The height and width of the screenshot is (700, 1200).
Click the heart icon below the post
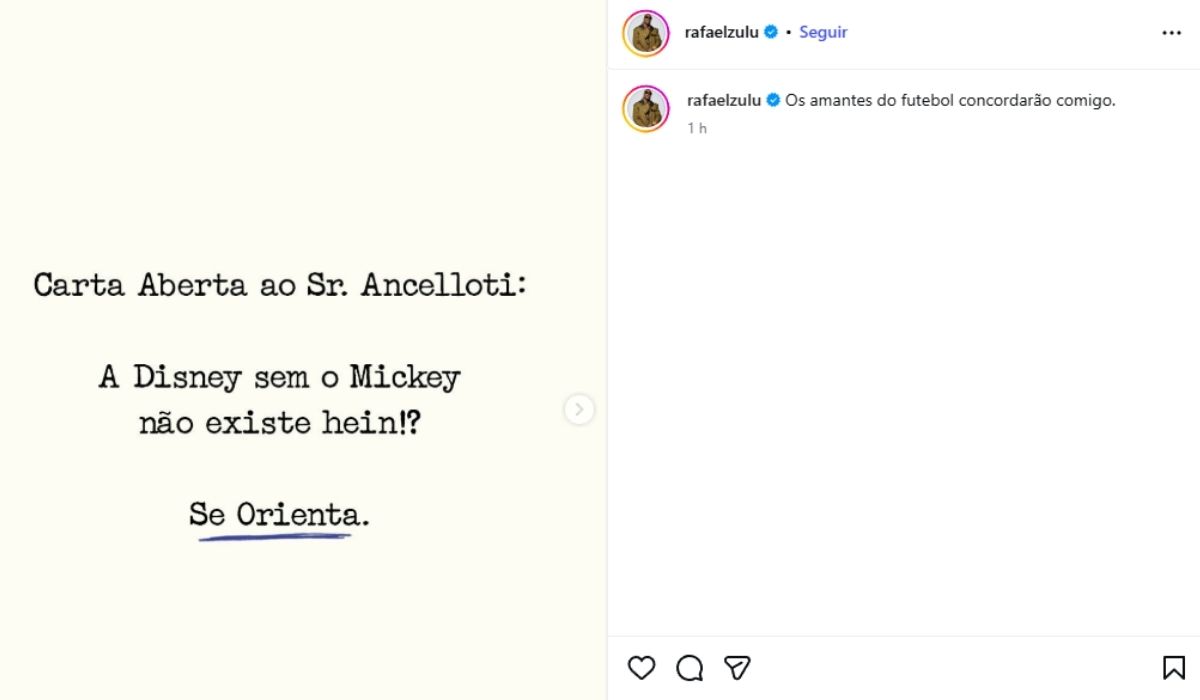(x=642, y=666)
